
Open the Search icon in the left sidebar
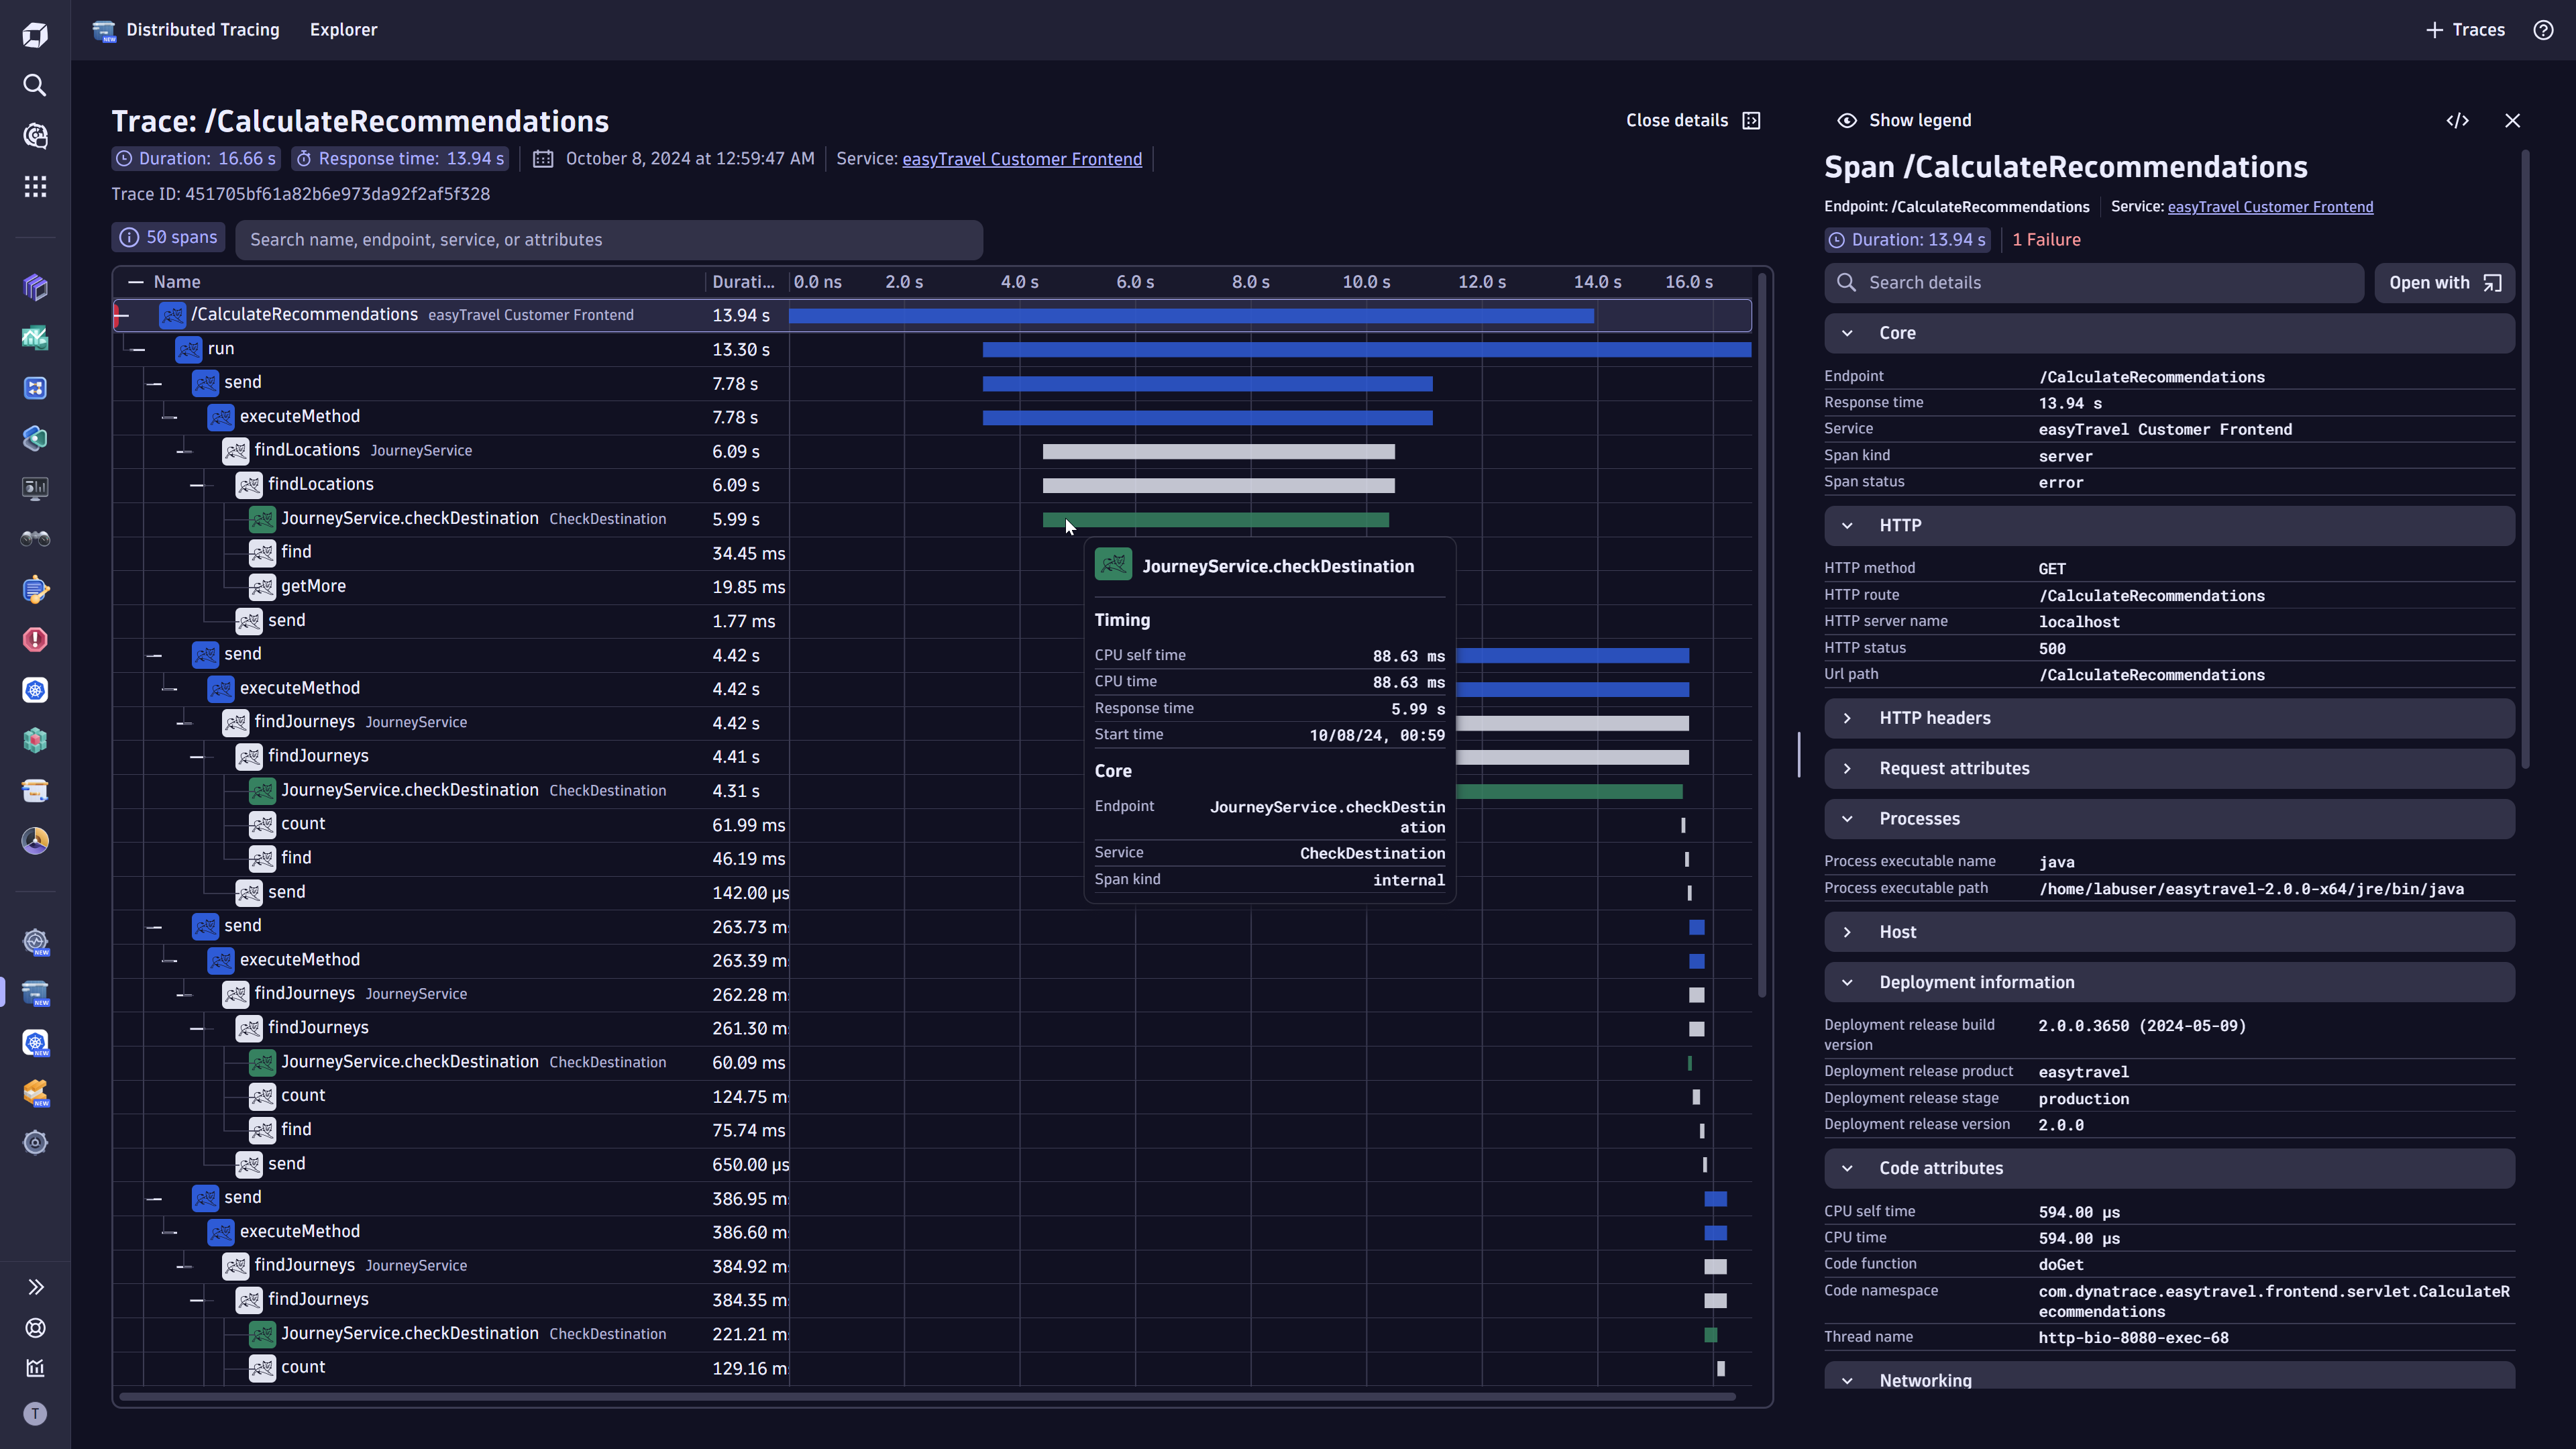point(35,85)
